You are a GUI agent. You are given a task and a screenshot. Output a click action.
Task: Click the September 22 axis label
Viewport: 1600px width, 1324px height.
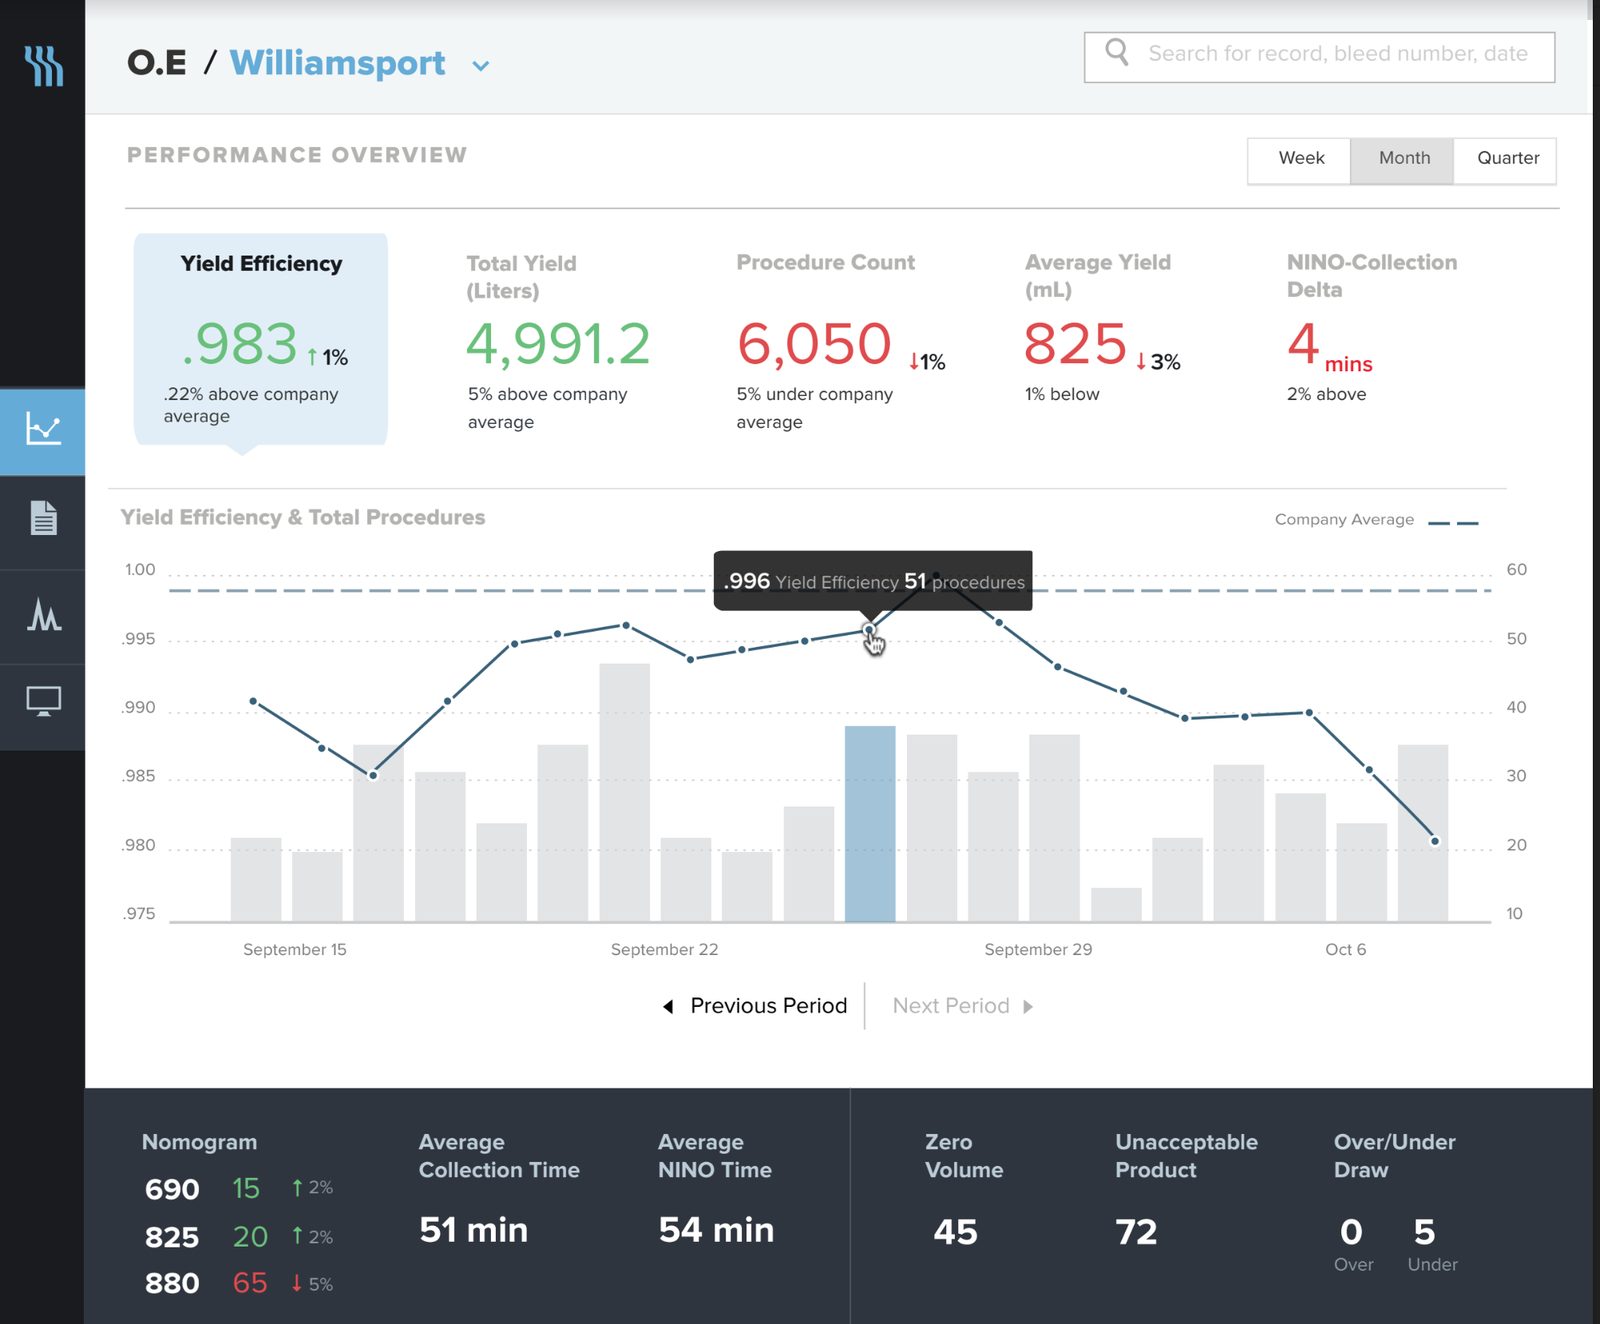click(x=664, y=949)
